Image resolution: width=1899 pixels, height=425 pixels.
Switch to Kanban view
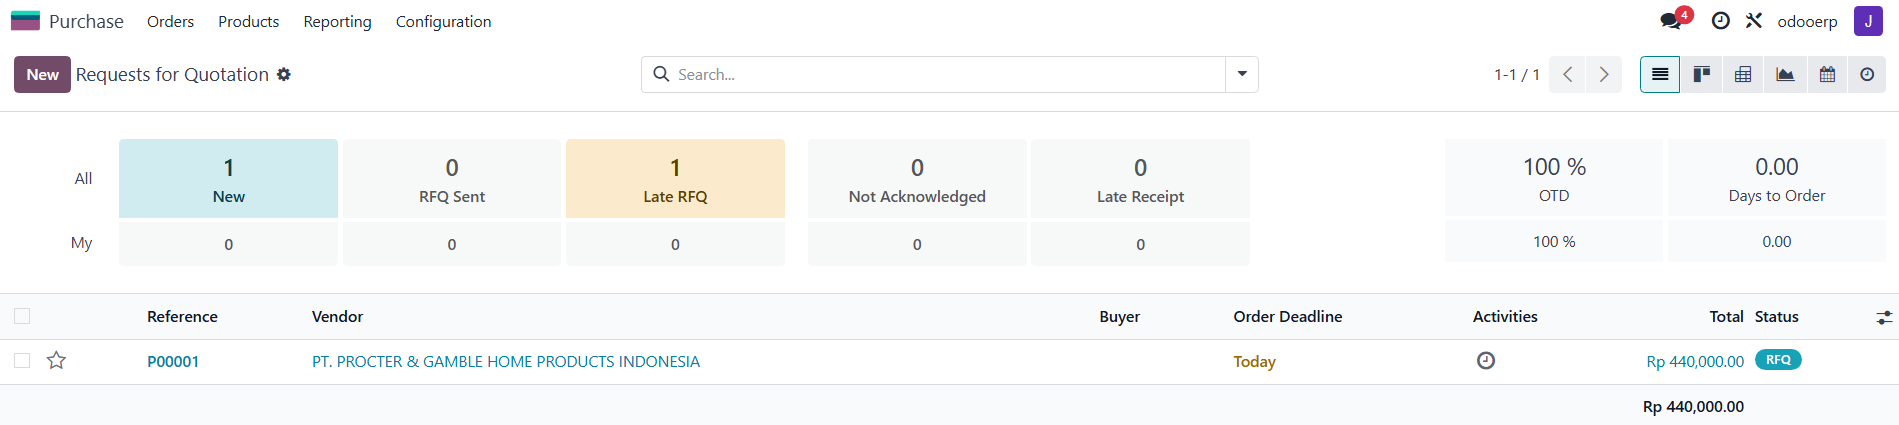[x=1701, y=74]
